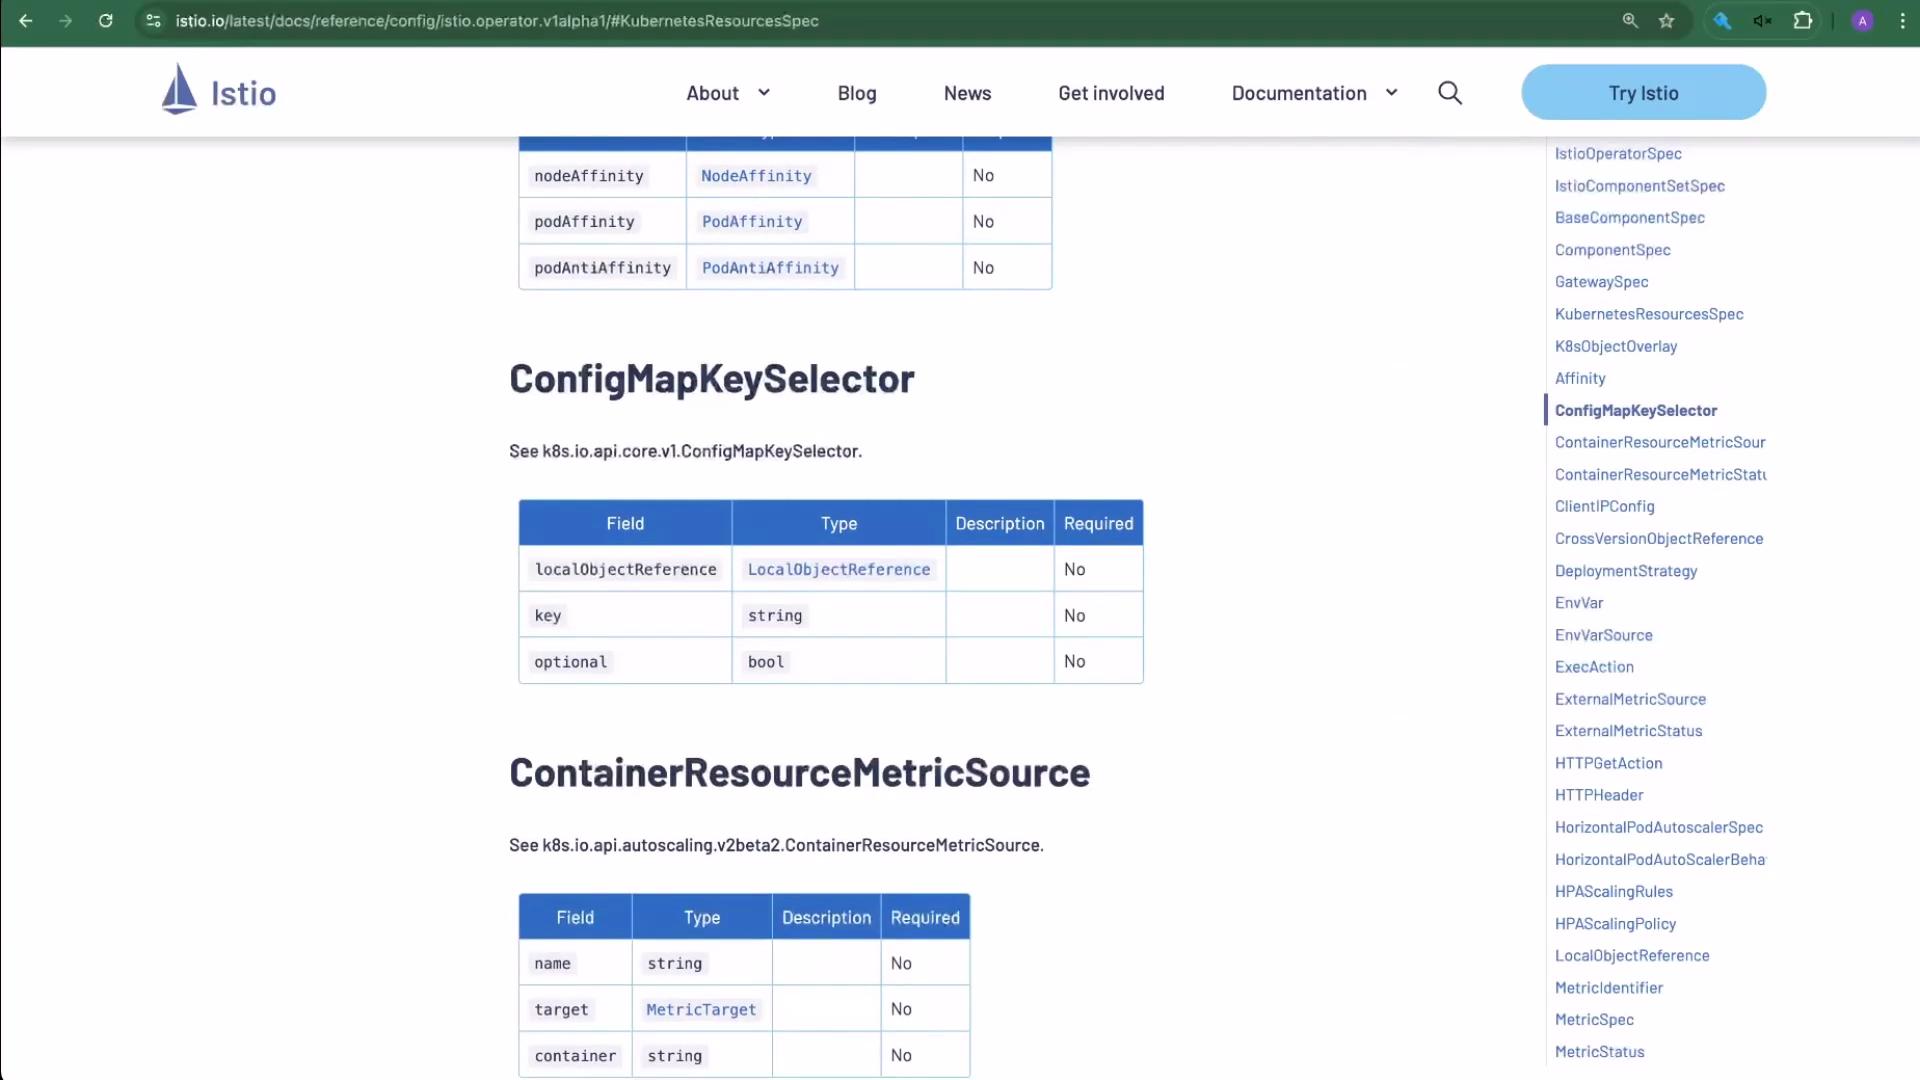Viewport: 1920px width, 1080px height.
Task: Jump to EnvVarSource in sidebar
Action: pyautogui.click(x=1603, y=635)
